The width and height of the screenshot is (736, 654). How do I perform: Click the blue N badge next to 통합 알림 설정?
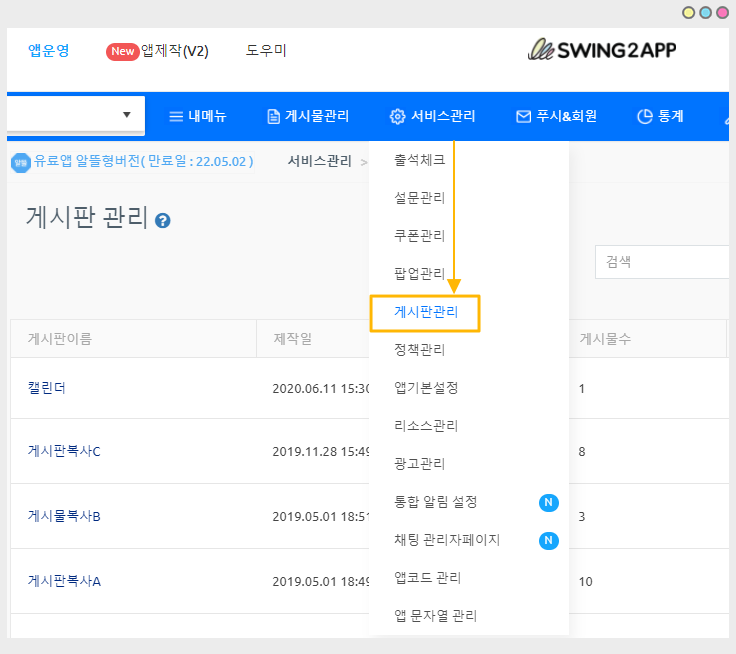[548, 502]
